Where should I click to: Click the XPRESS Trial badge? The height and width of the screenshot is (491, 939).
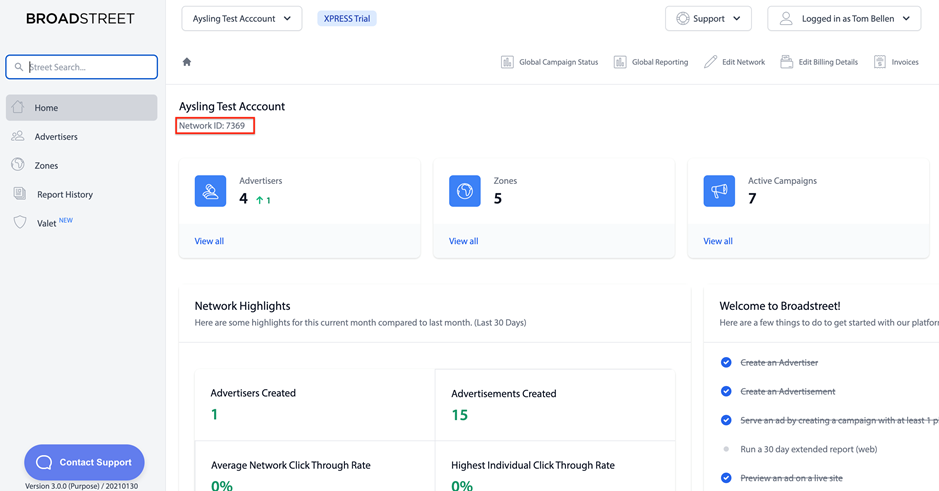[x=347, y=19]
